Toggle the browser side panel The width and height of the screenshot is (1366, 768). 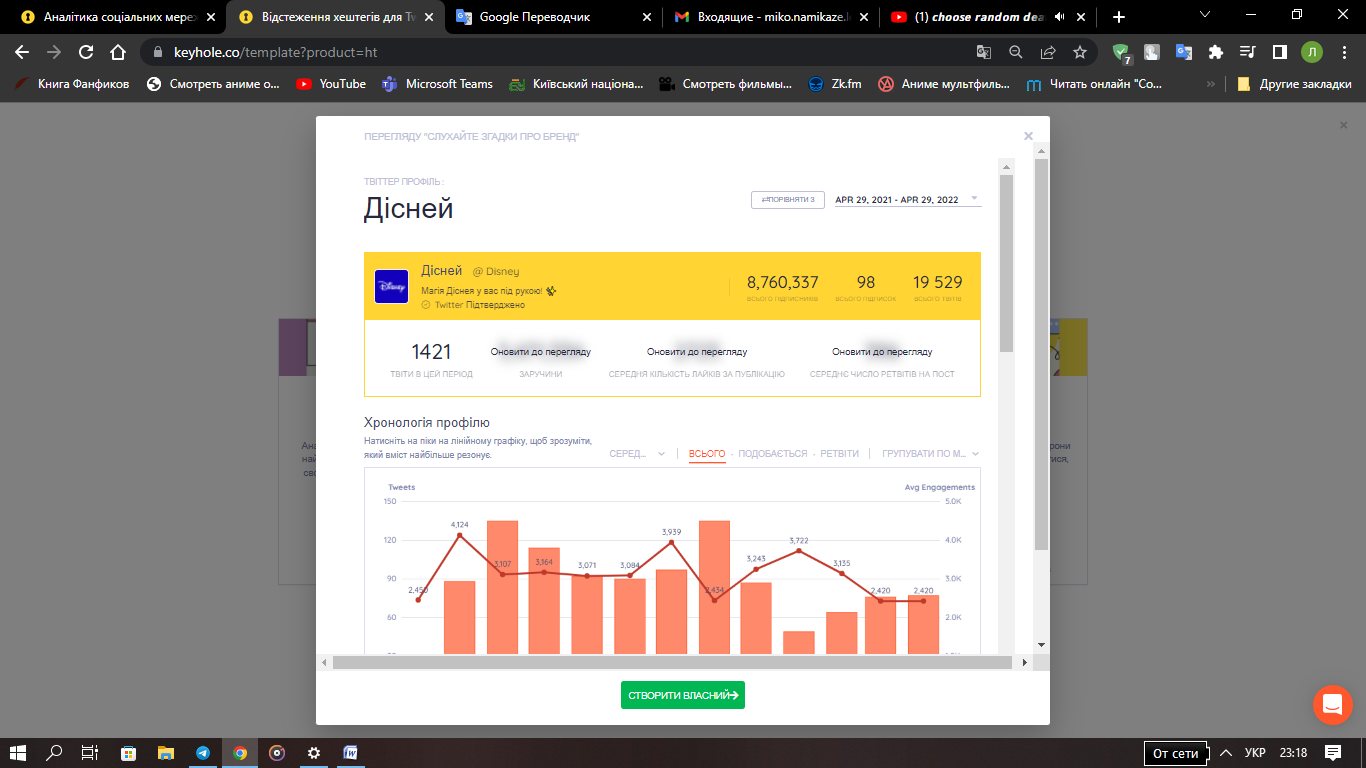(x=1279, y=52)
